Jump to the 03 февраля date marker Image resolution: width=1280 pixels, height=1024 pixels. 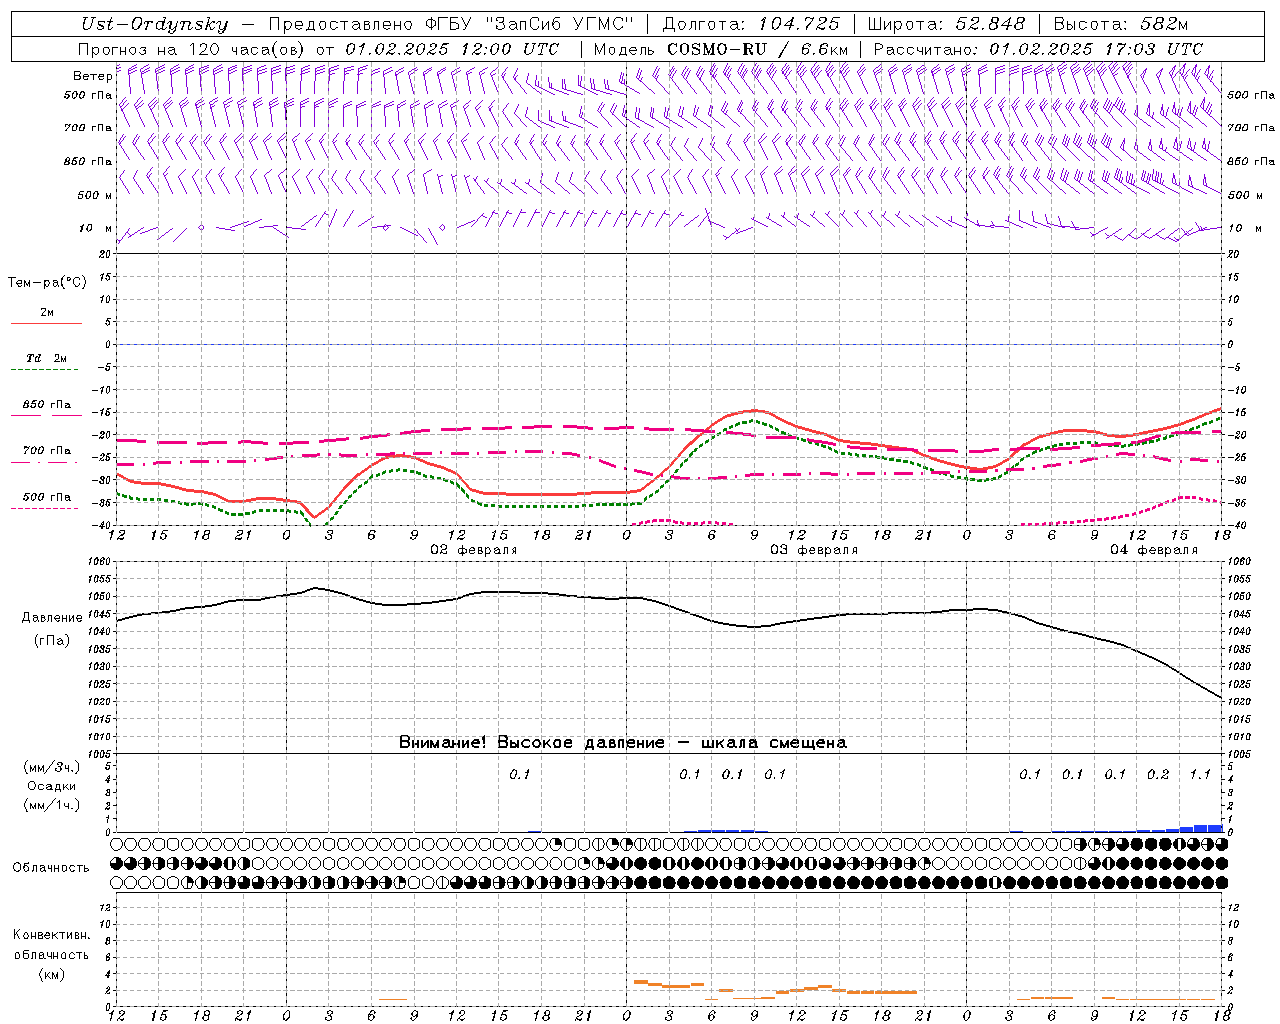click(813, 550)
